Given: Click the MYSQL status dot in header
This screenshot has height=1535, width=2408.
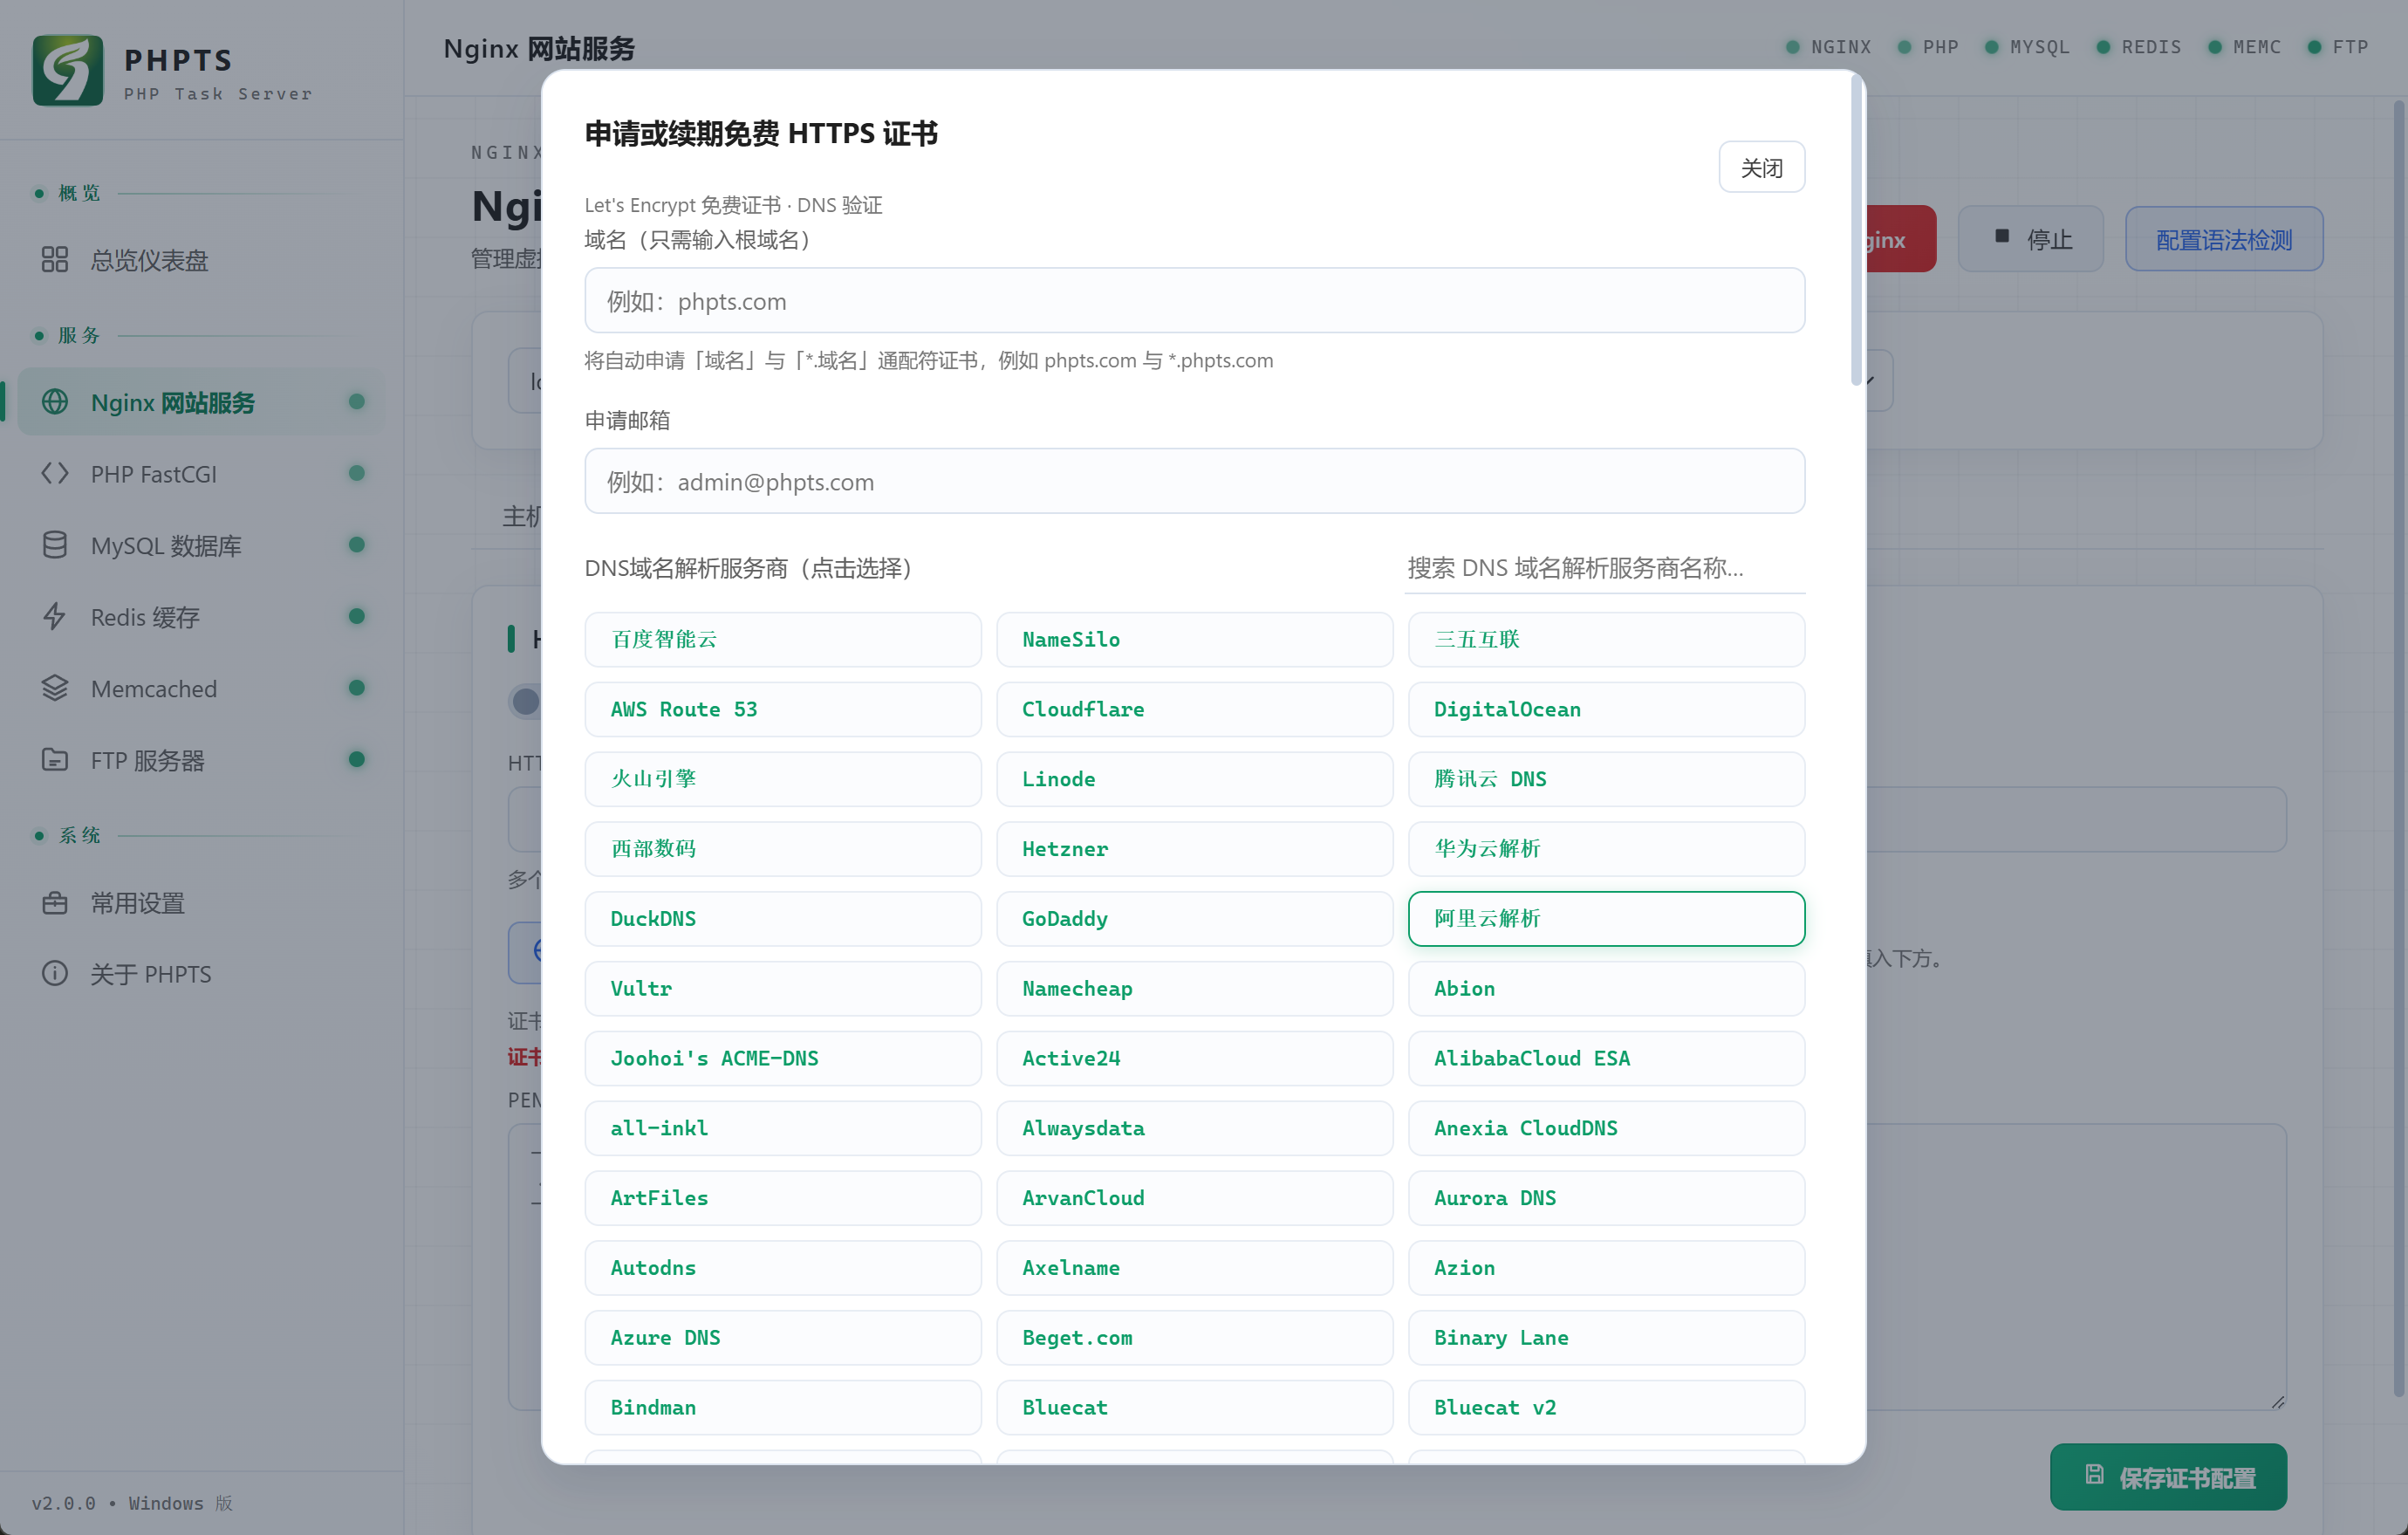Looking at the screenshot, I should [1991, 47].
